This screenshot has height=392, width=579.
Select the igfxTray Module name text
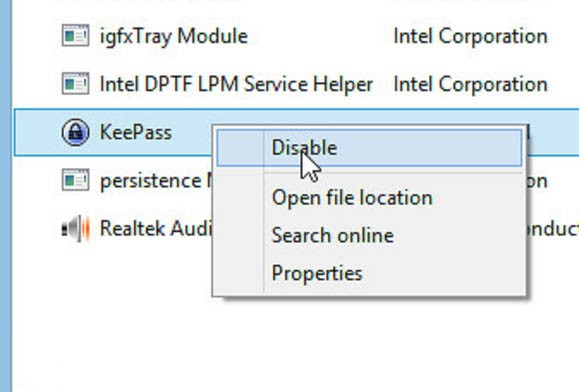coord(174,37)
